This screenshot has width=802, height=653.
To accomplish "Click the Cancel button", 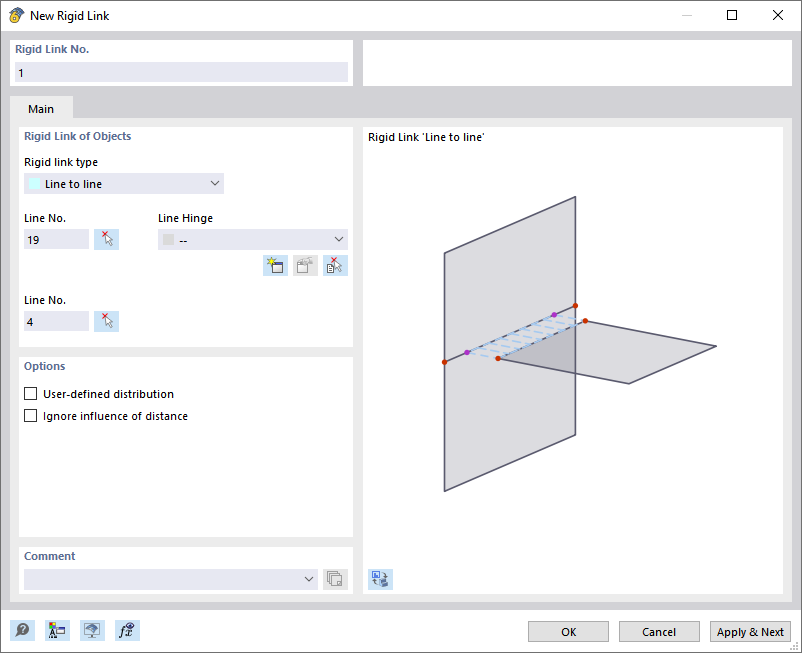I will click(659, 631).
